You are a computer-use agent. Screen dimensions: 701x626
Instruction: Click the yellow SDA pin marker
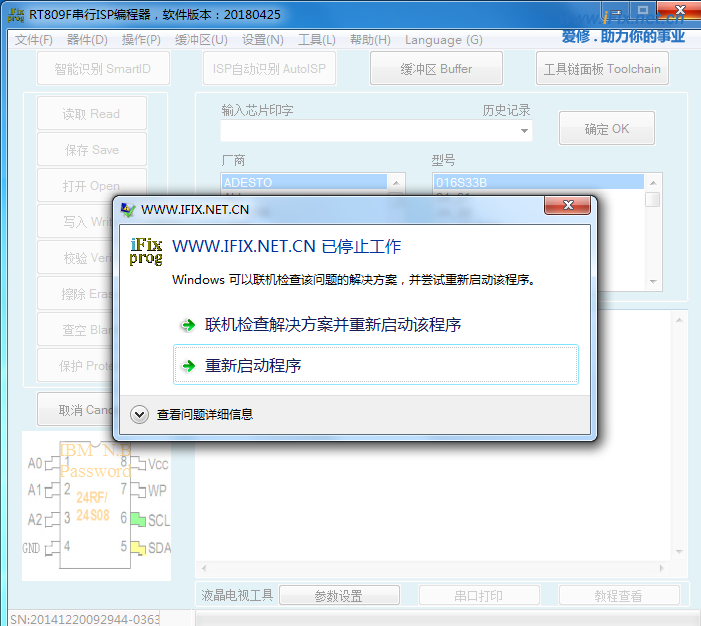pos(138,548)
